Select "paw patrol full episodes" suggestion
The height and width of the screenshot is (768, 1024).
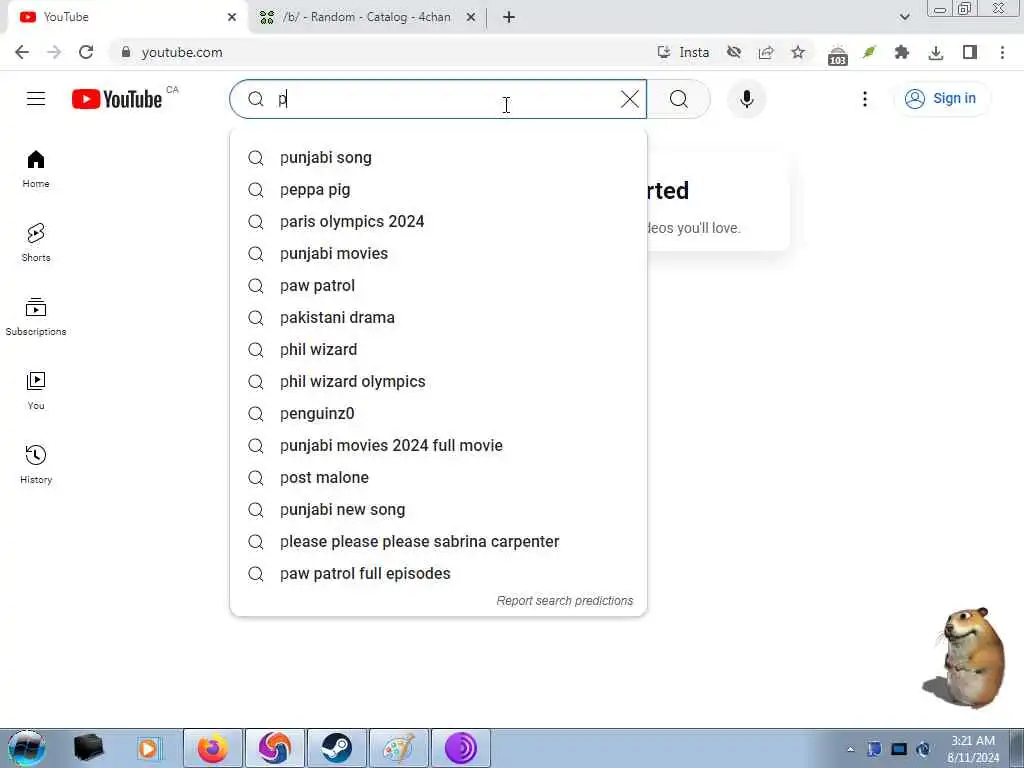click(x=438, y=573)
